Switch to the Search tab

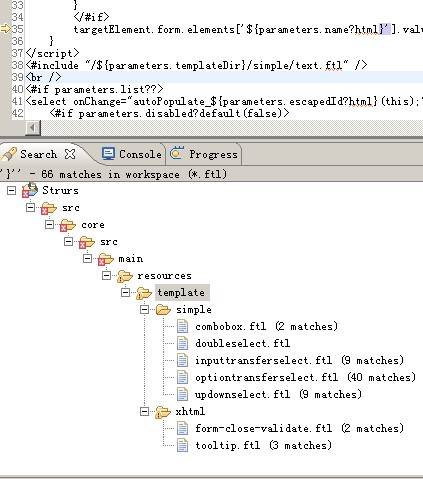coord(38,154)
